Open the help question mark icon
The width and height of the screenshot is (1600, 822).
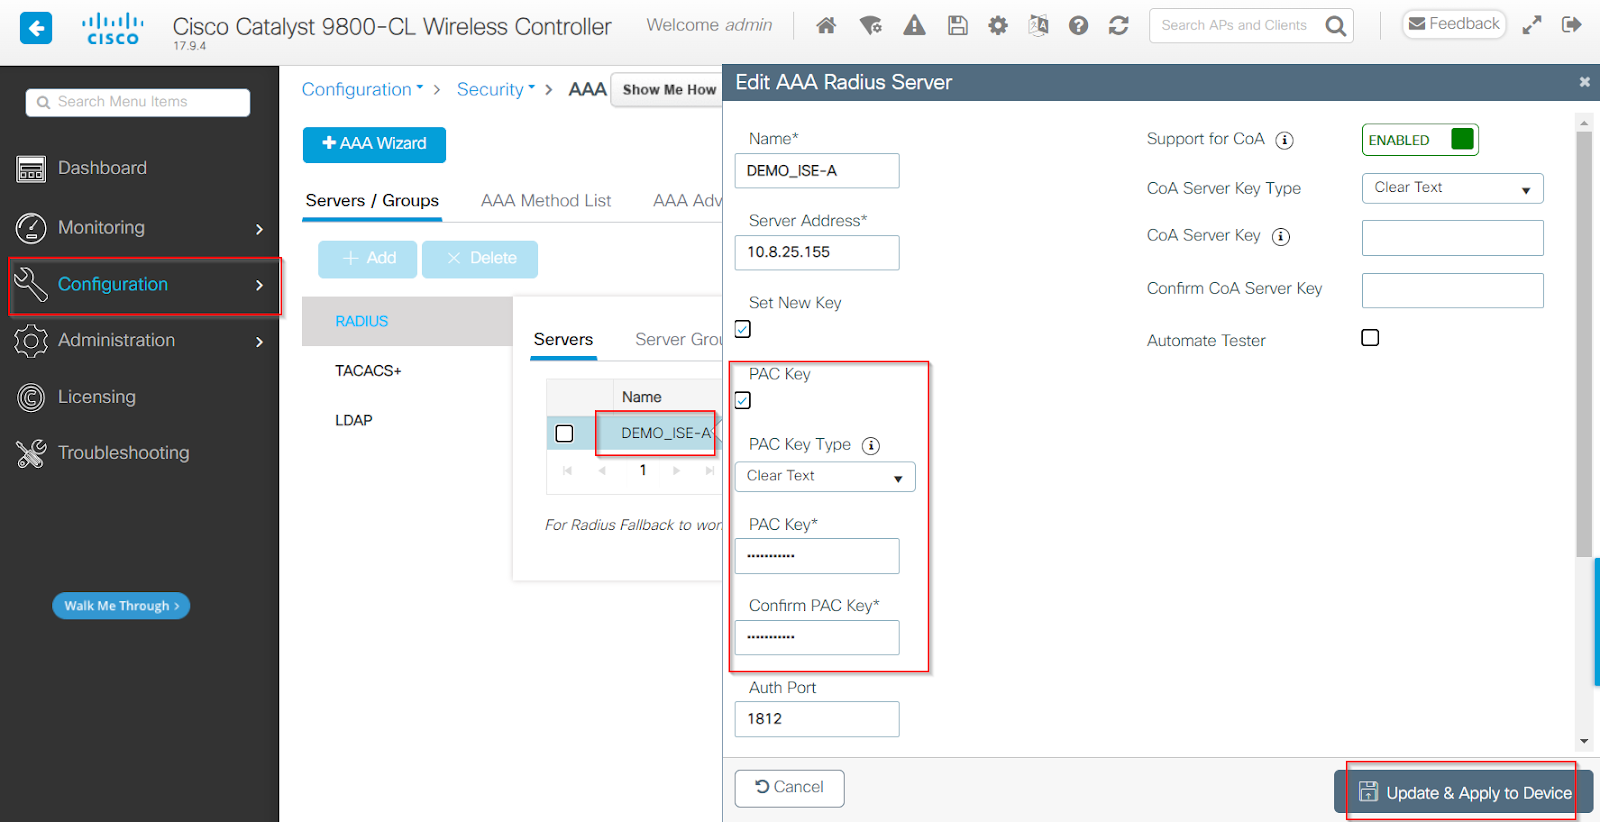coord(1078,26)
